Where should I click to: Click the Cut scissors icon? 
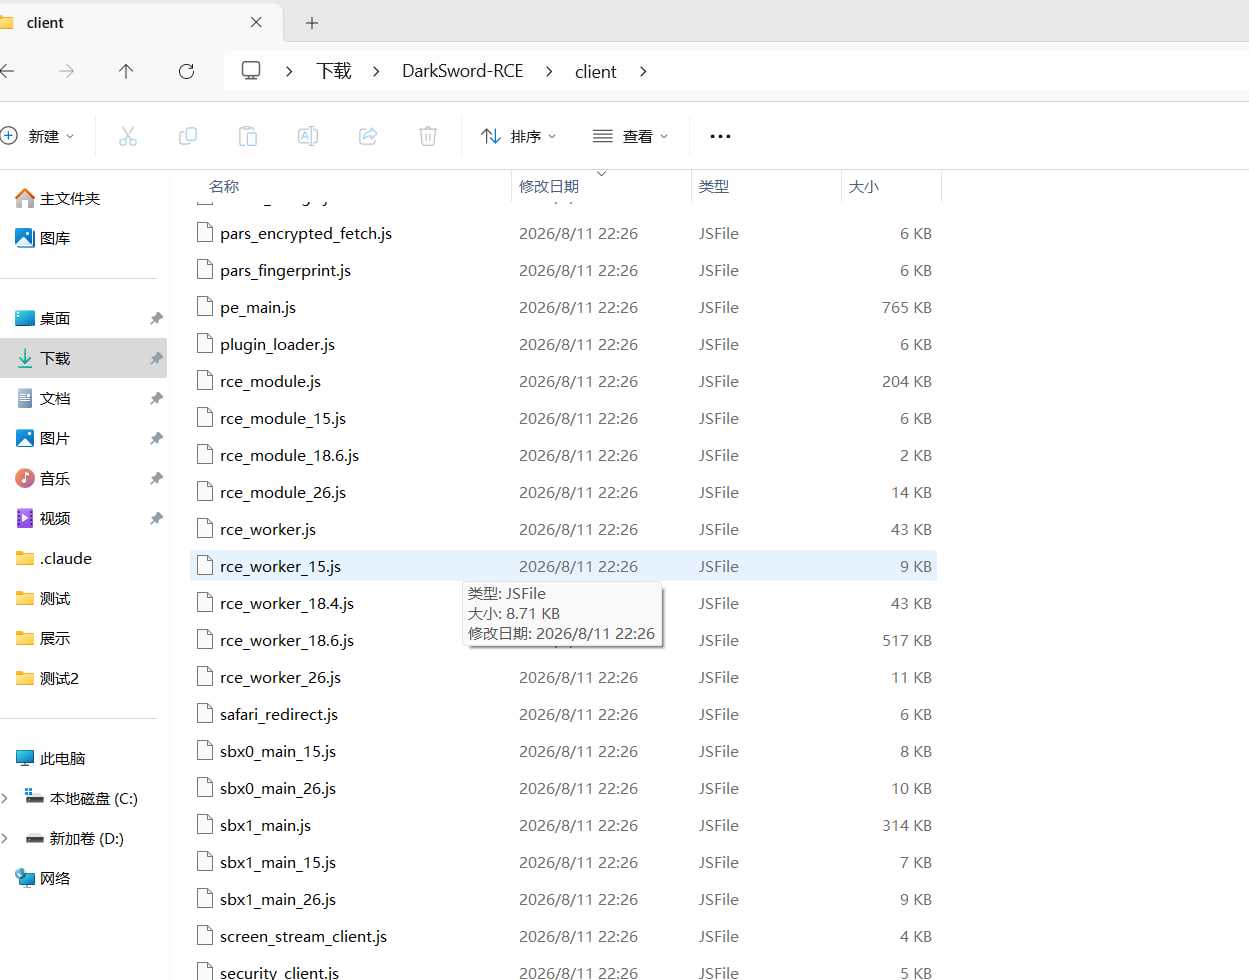(128, 136)
